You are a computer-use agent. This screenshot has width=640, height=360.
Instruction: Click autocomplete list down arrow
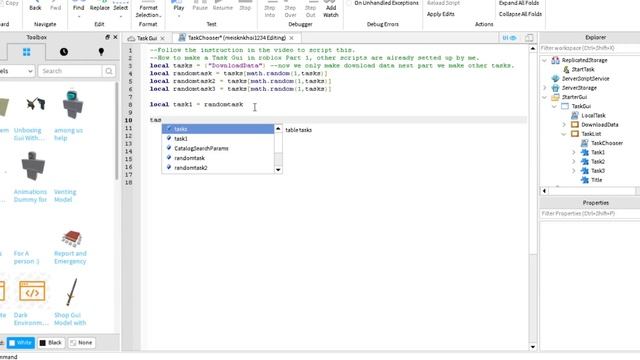278,170
